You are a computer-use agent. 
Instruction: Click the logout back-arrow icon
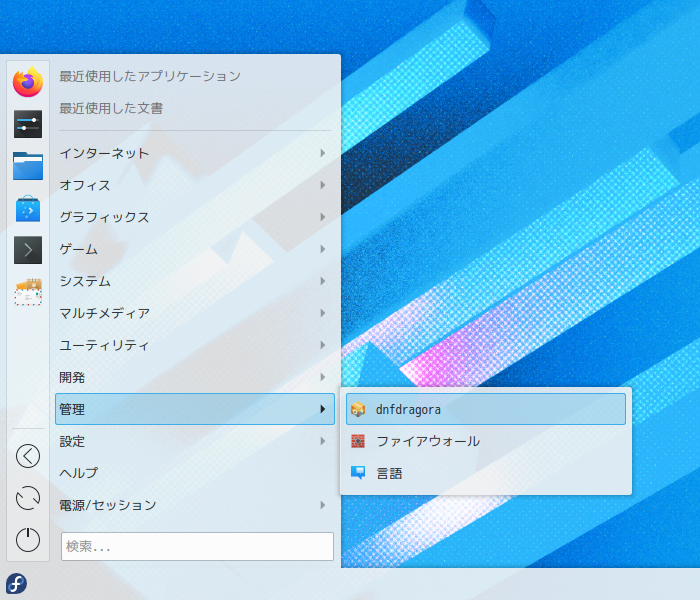(28, 456)
